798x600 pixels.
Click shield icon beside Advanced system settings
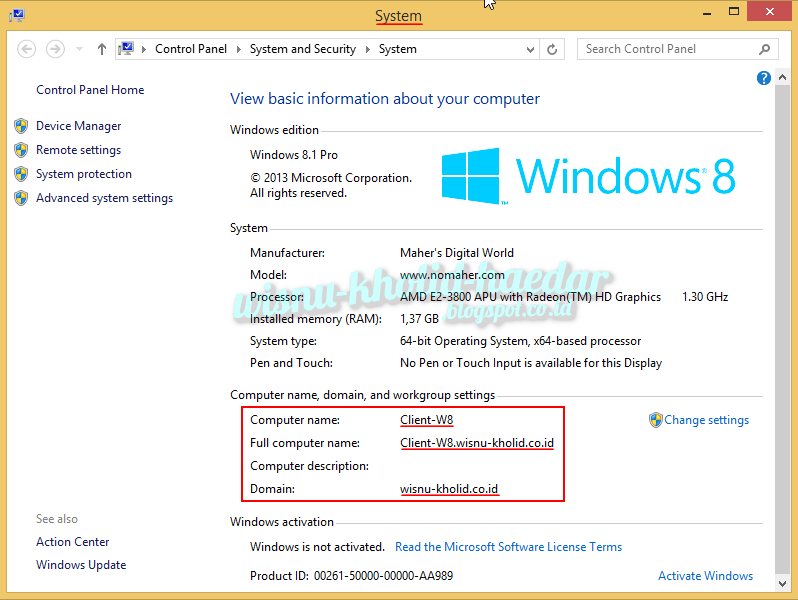tap(21, 198)
